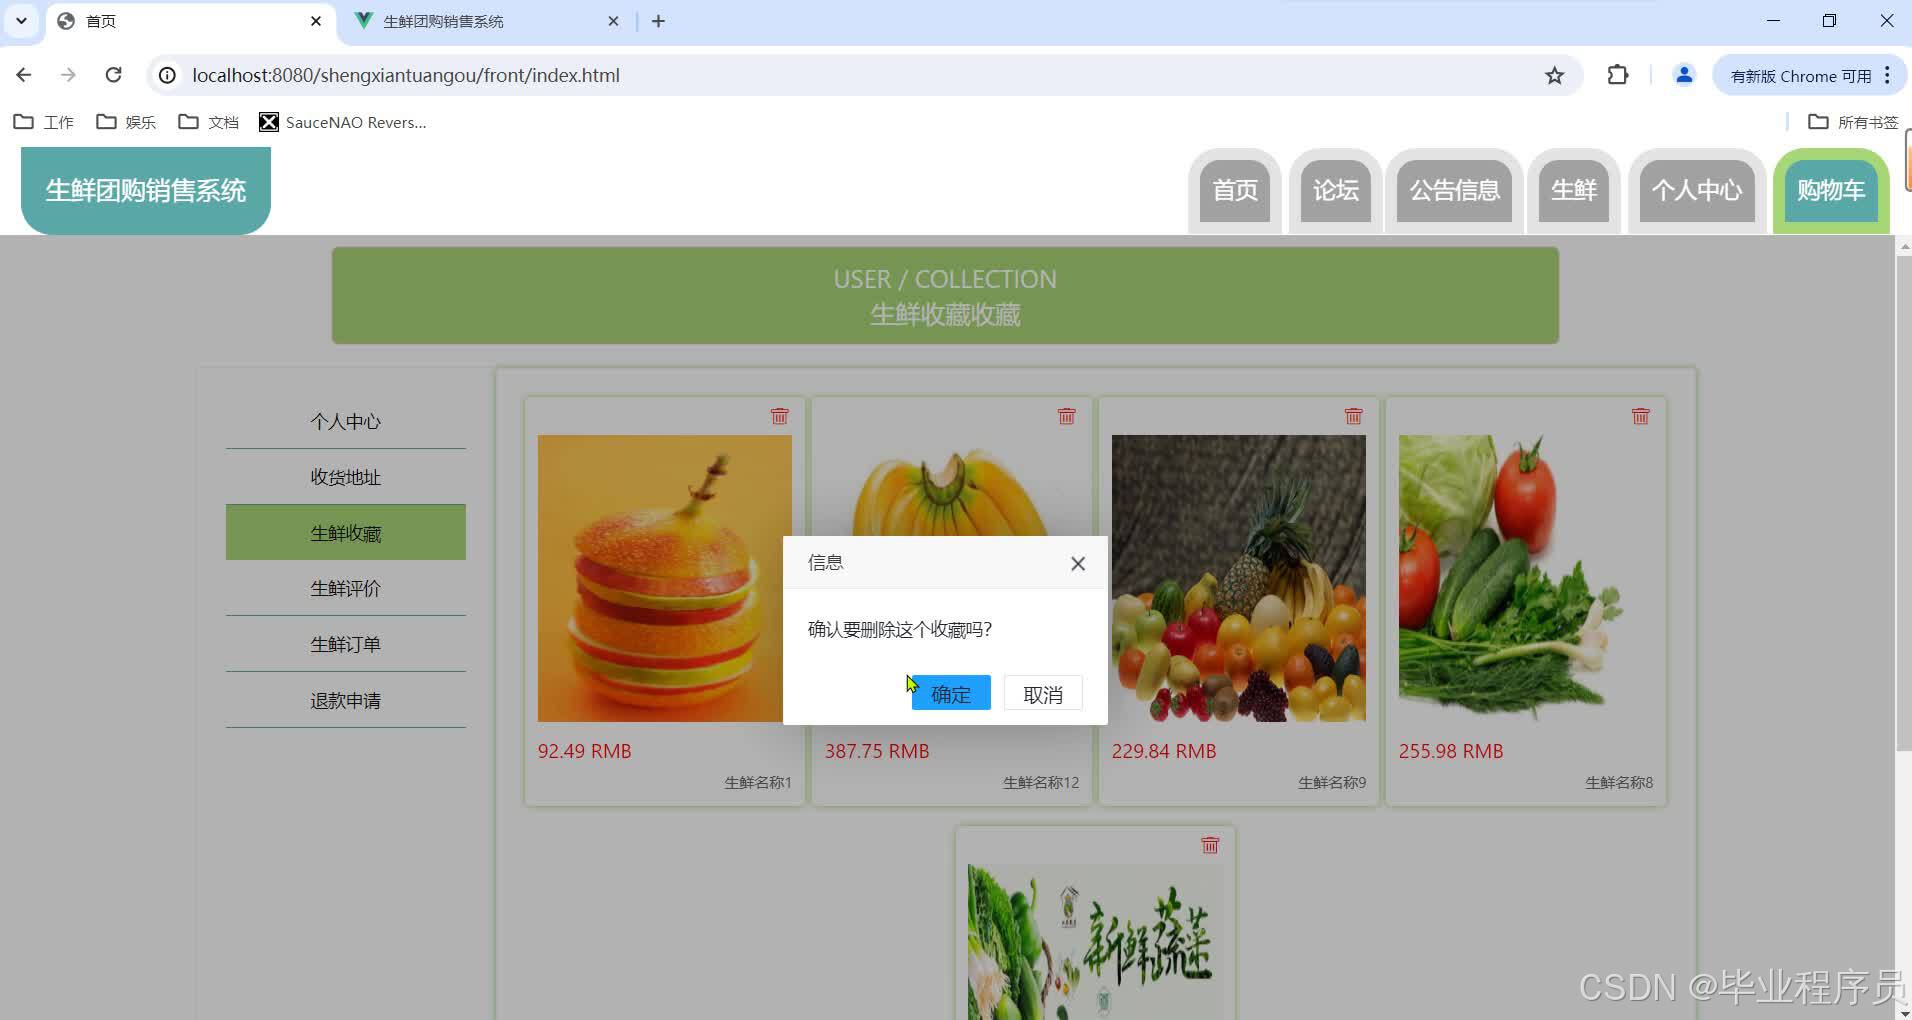Open 个人中心 in top site menu
The height and width of the screenshot is (1020, 1912).
click(1696, 190)
